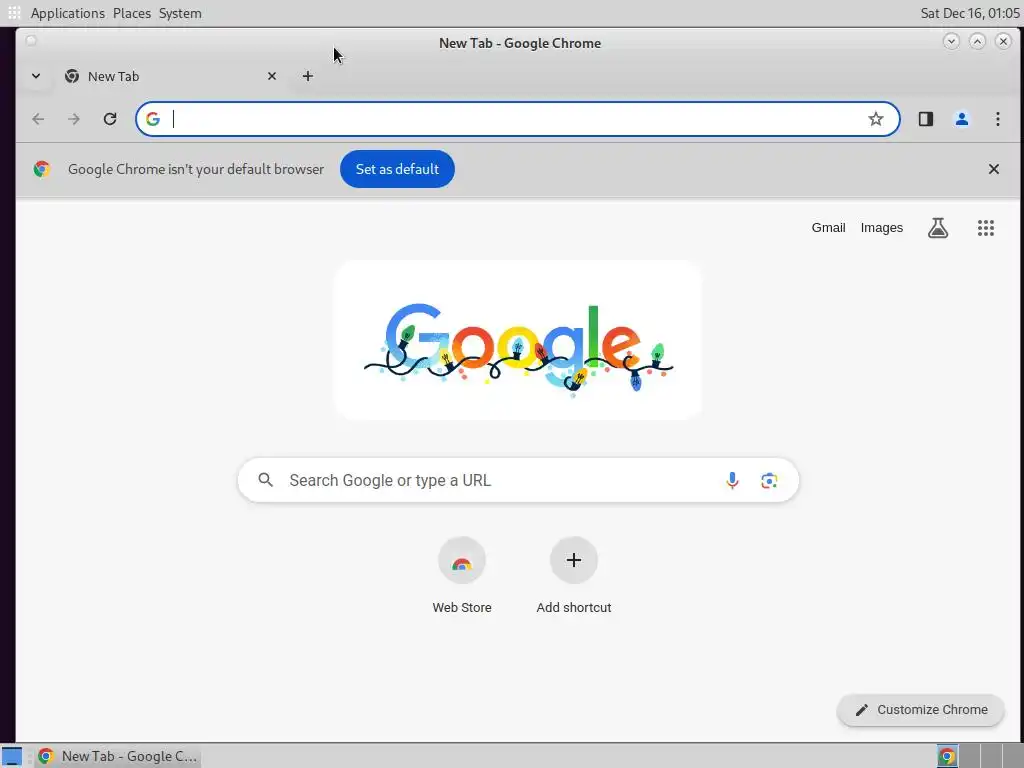Go back with the back arrow
Viewport: 1024px width, 768px height.
click(38, 119)
